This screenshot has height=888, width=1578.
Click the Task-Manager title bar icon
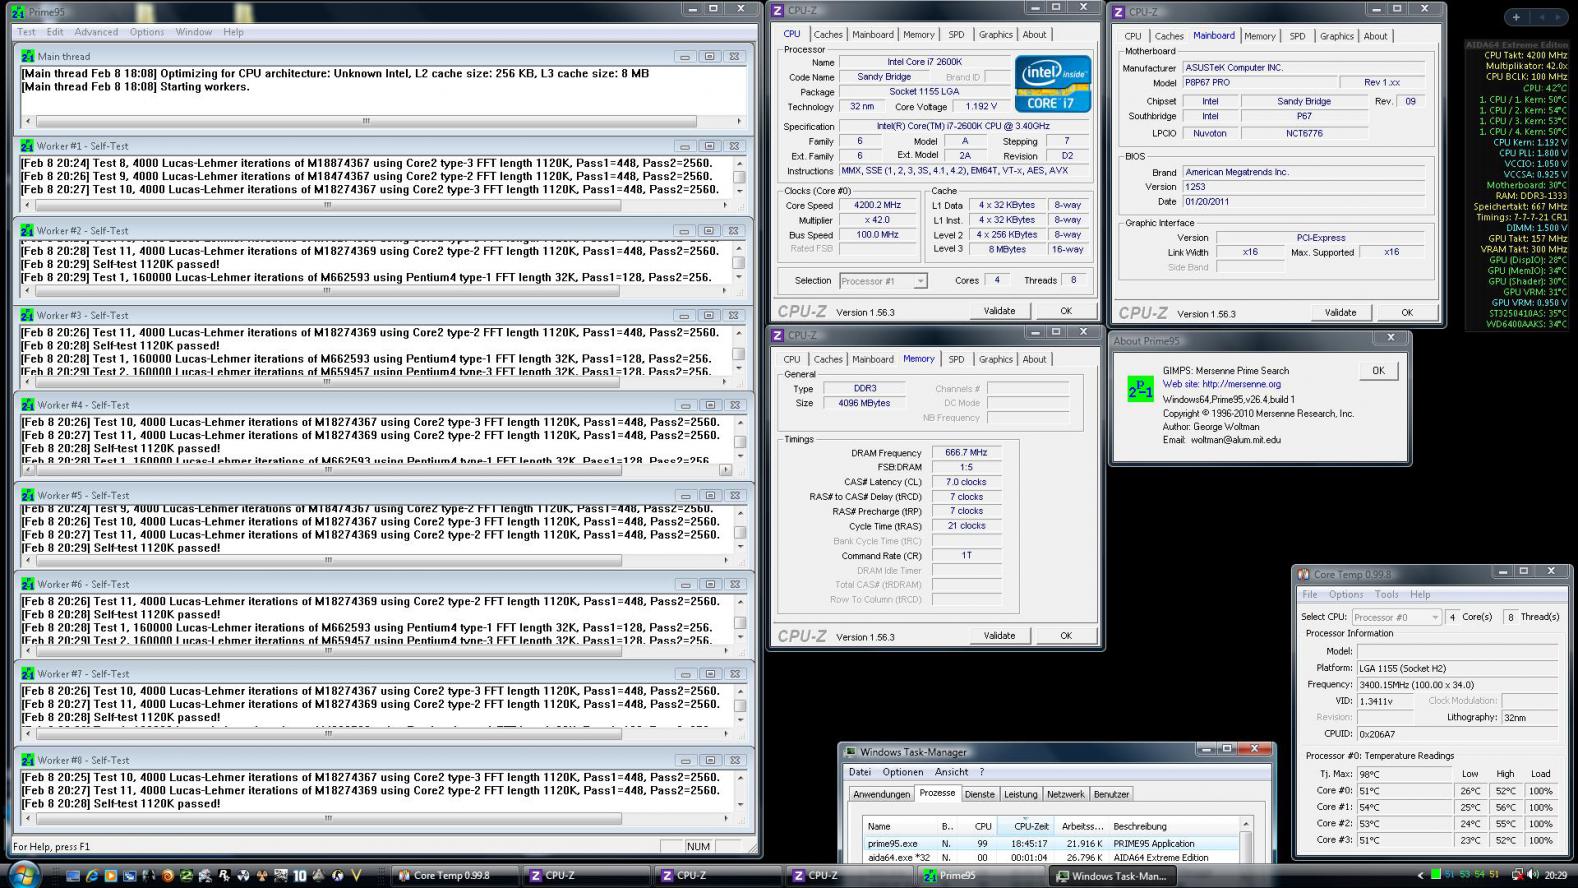click(x=851, y=752)
